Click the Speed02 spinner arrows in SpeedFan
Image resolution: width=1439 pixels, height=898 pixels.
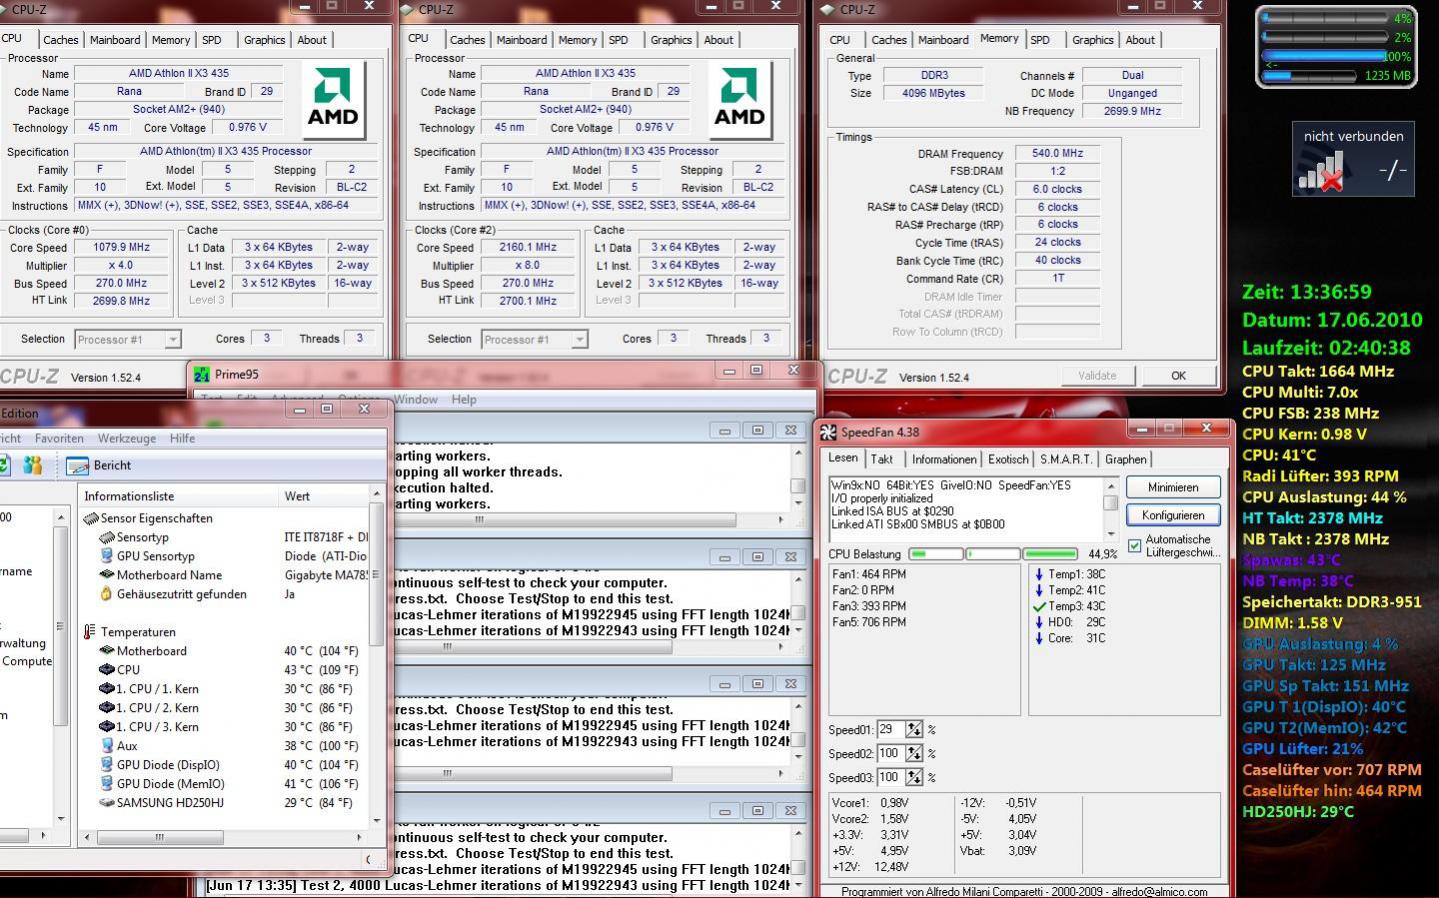(914, 754)
